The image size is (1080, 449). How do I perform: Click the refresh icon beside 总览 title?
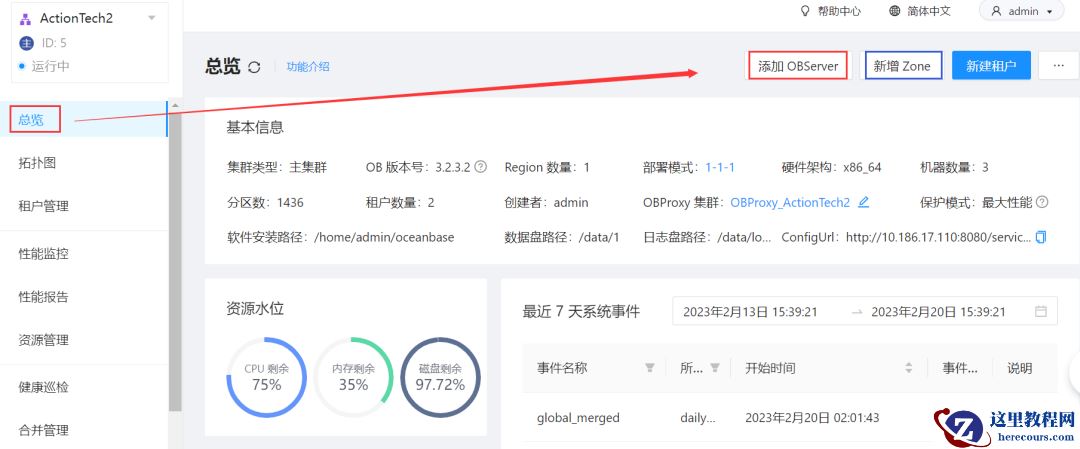click(x=254, y=67)
